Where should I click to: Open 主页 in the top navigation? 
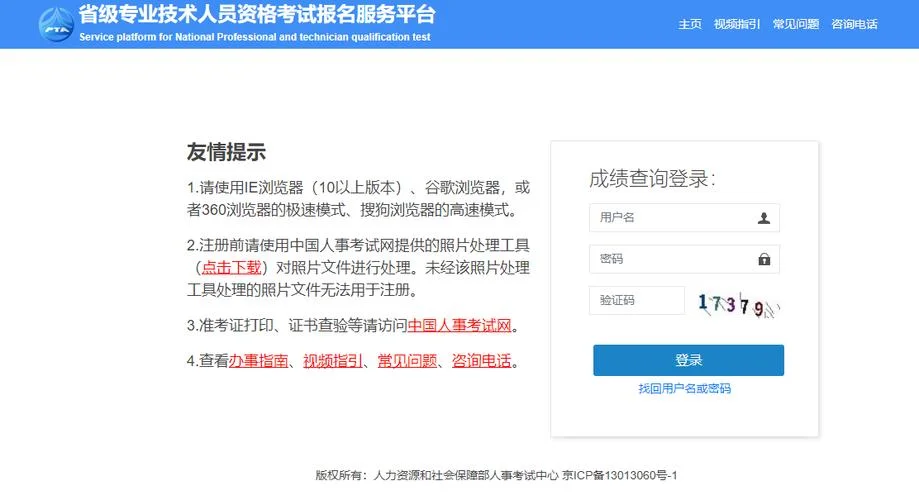click(690, 24)
